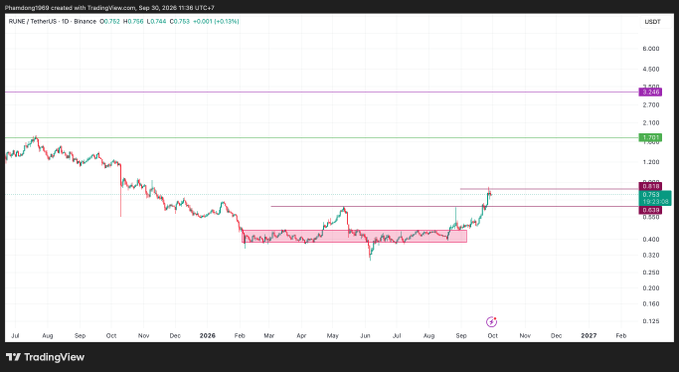Viewport: 679px width, 372px height.
Task: Click the 4.500 price axis label
Action: (651, 69)
